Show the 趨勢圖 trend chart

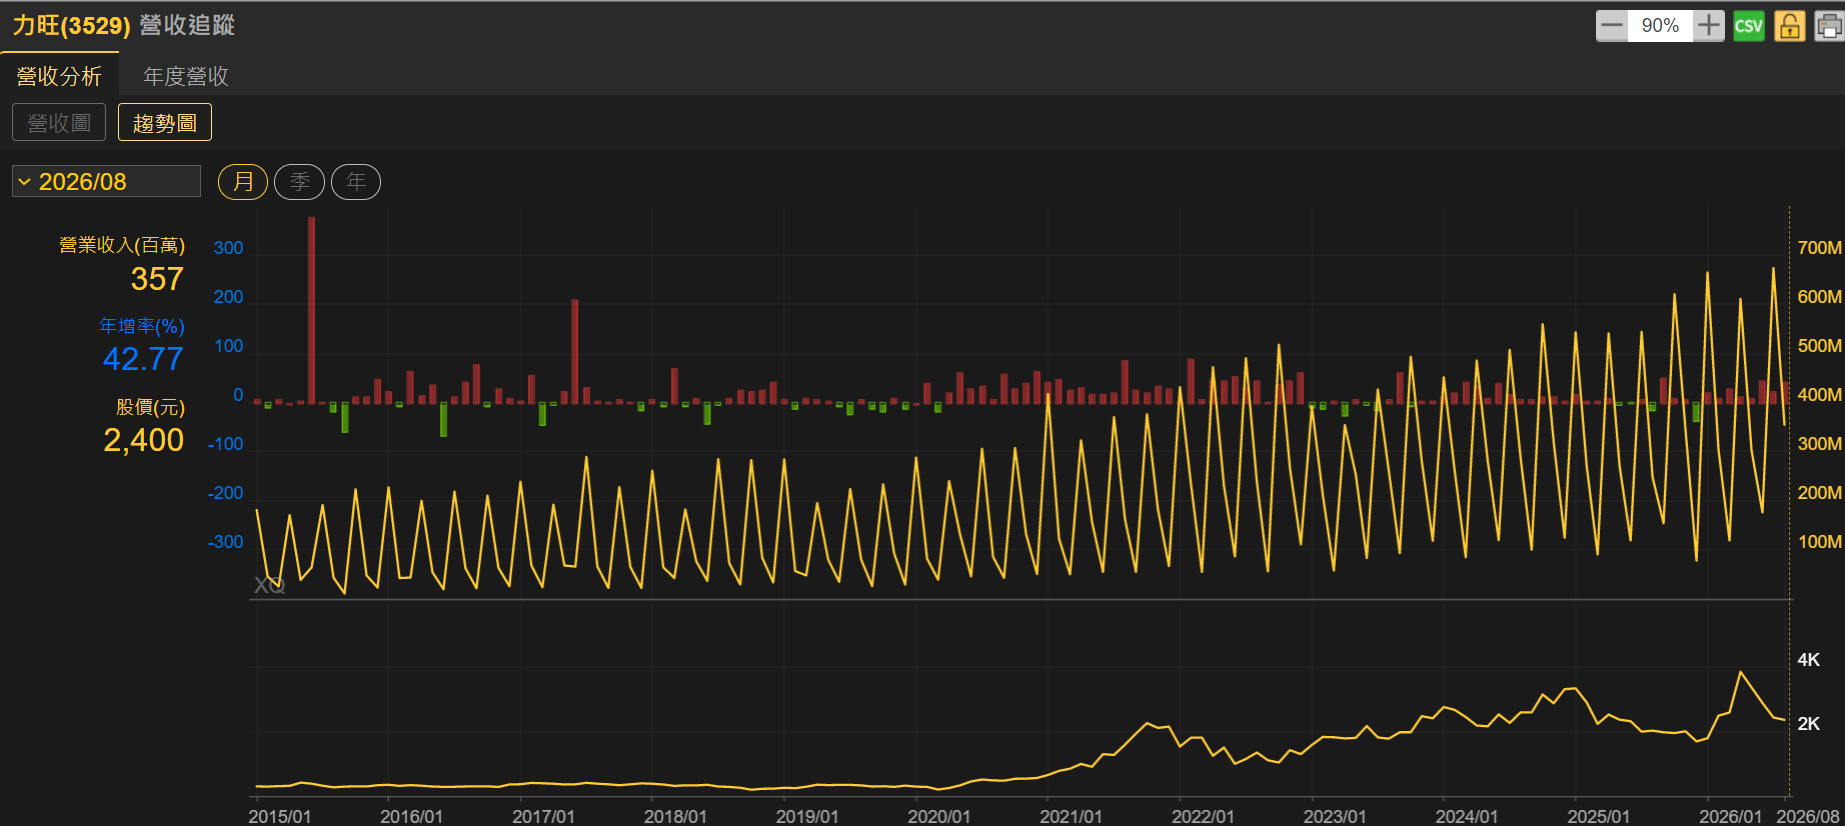pos(165,123)
